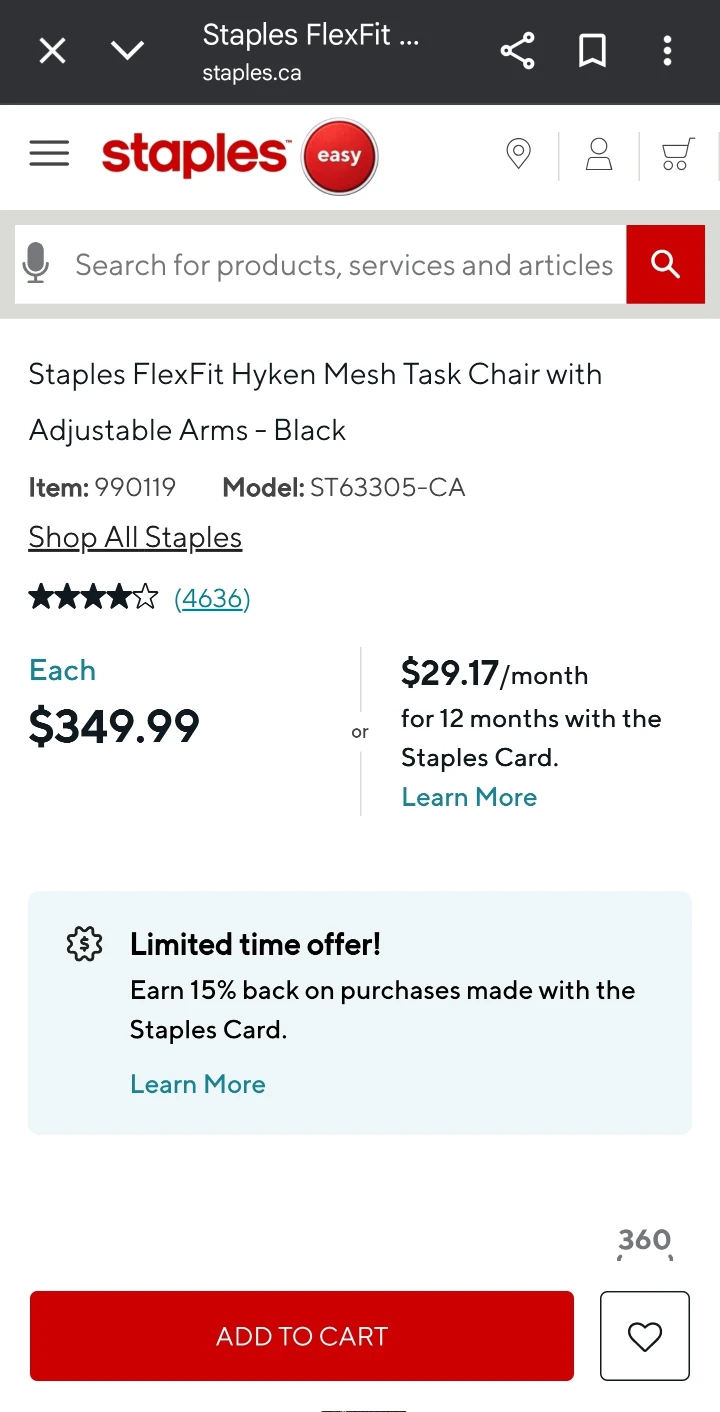This screenshot has width=720, height=1412.
Task: Click Learn More in limited time offer
Action: tap(198, 1084)
